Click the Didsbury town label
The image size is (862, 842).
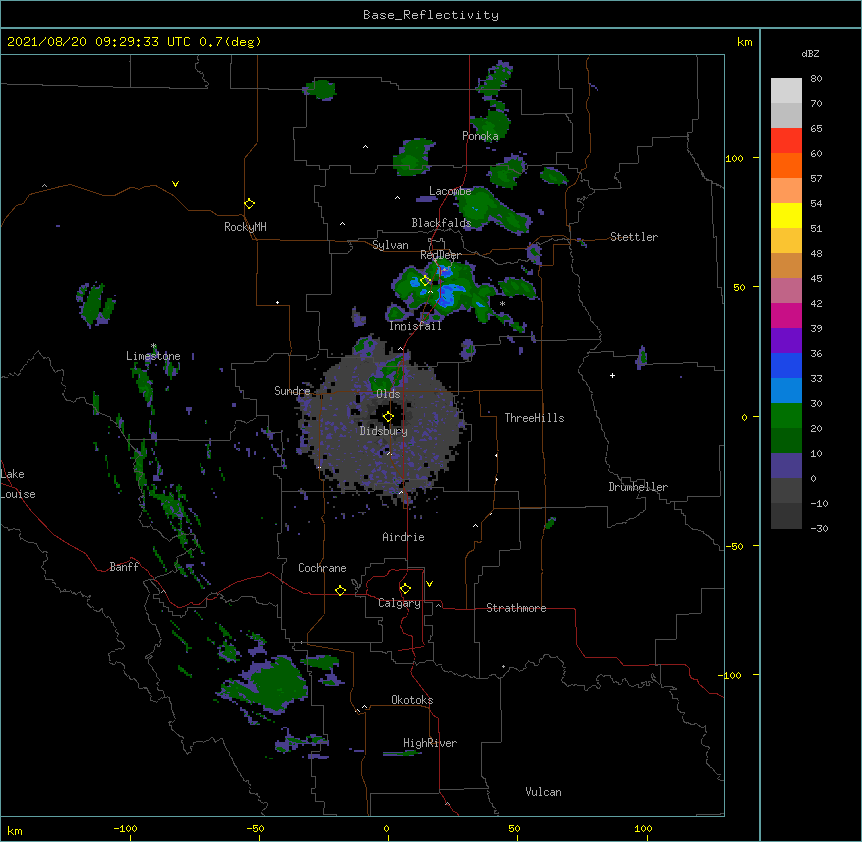(384, 431)
